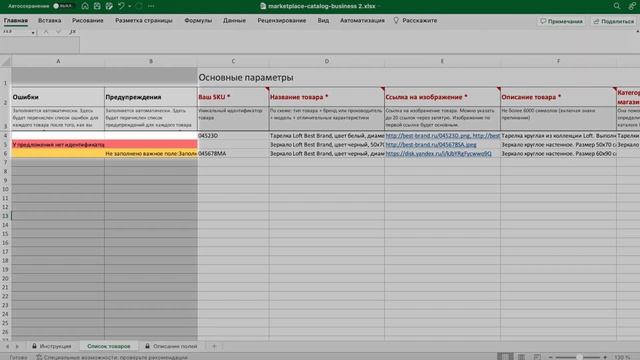
Task: Click the previous sheet navigation arrow
Action: [x=7, y=346]
